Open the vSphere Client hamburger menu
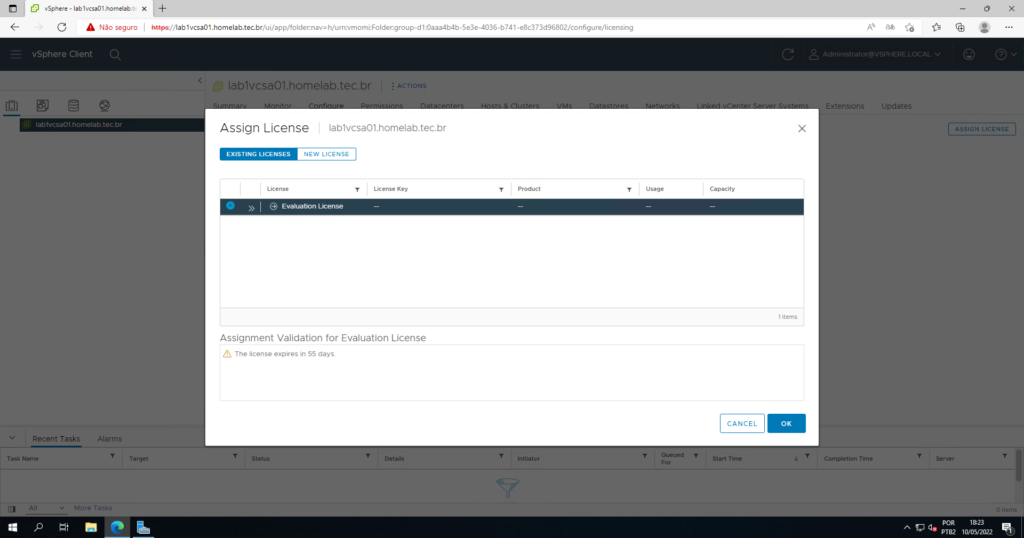1024x538 pixels. [x=16, y=54]
